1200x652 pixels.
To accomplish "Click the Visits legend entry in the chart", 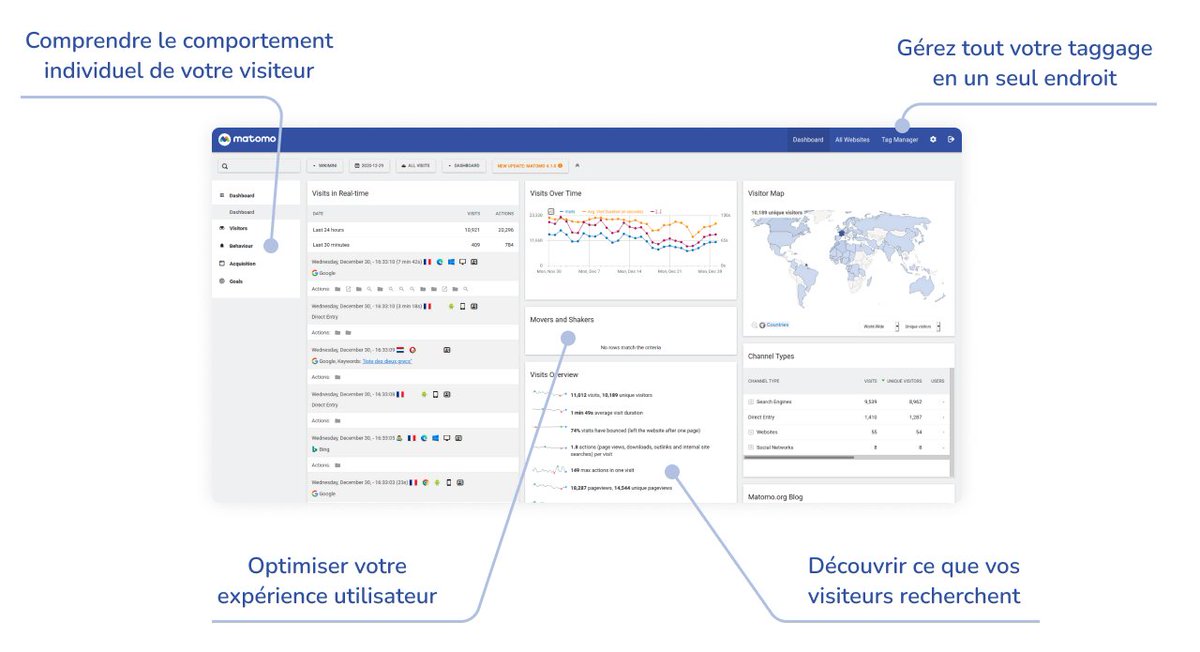I will [568, 211].
